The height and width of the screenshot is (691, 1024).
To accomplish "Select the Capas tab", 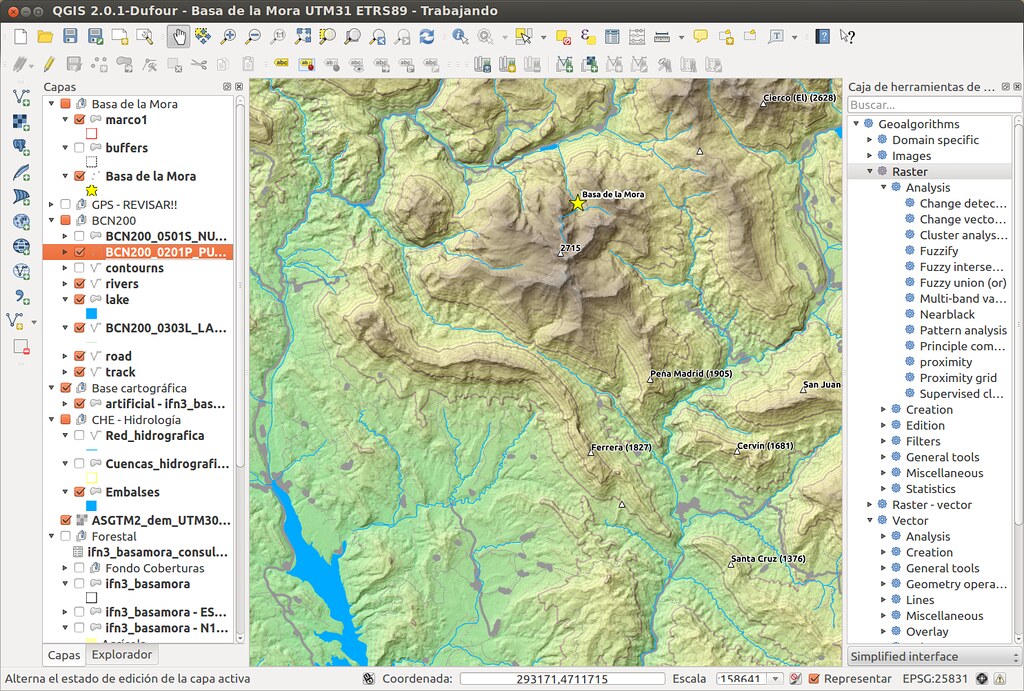I will 63,655.
